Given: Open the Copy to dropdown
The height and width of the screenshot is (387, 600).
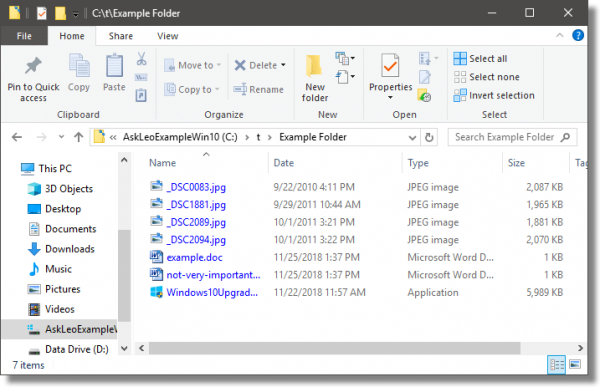Looking at the screenshot, I should click(x=192, y=89).
